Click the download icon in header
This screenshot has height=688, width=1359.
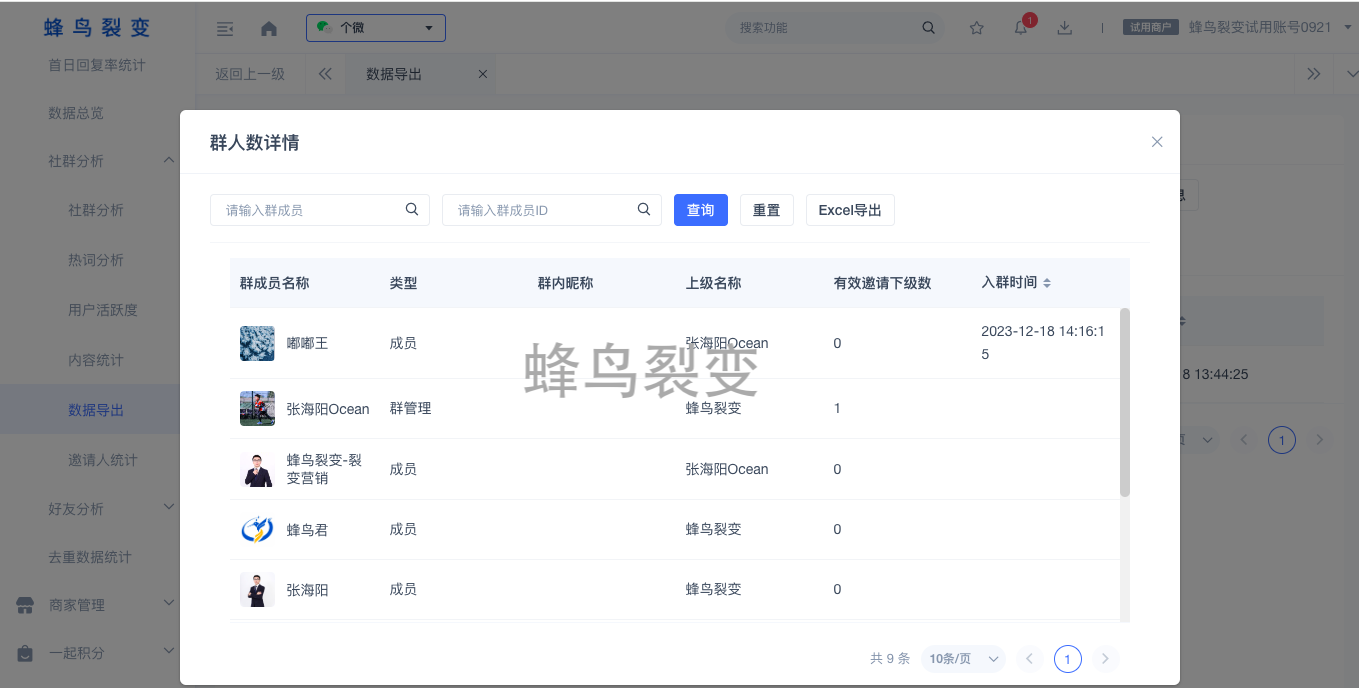pos(1065,28)
